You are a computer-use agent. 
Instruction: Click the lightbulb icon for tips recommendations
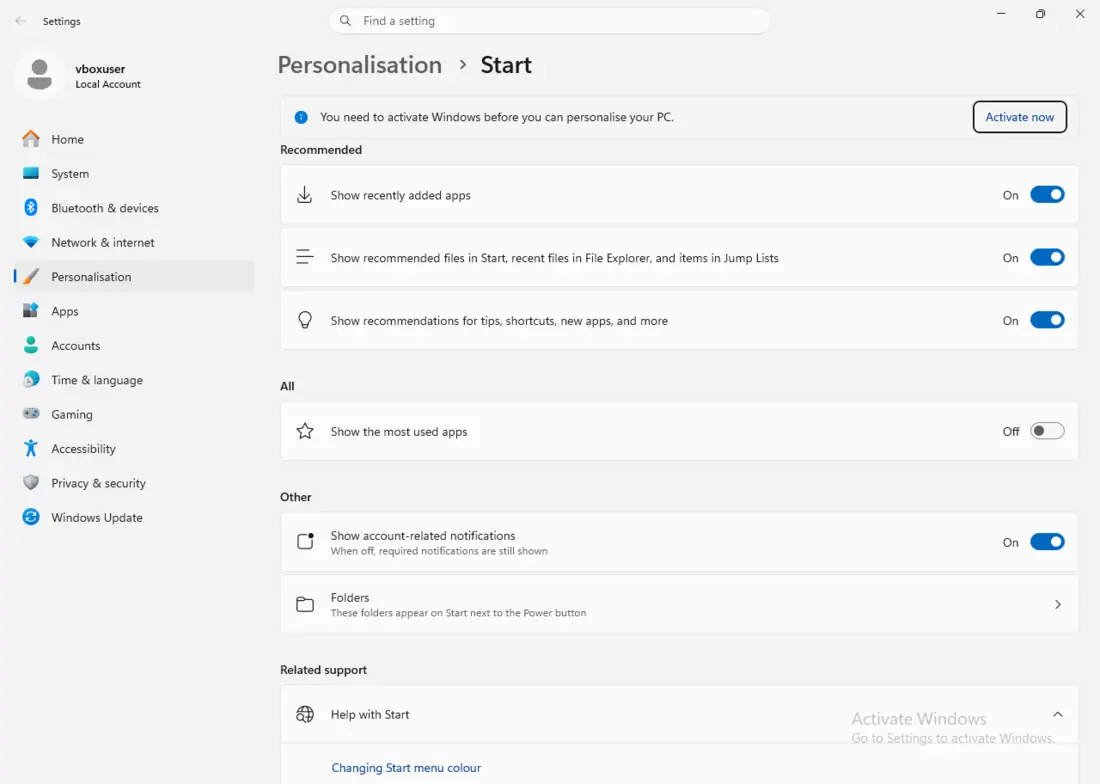(x=304, y=320)
